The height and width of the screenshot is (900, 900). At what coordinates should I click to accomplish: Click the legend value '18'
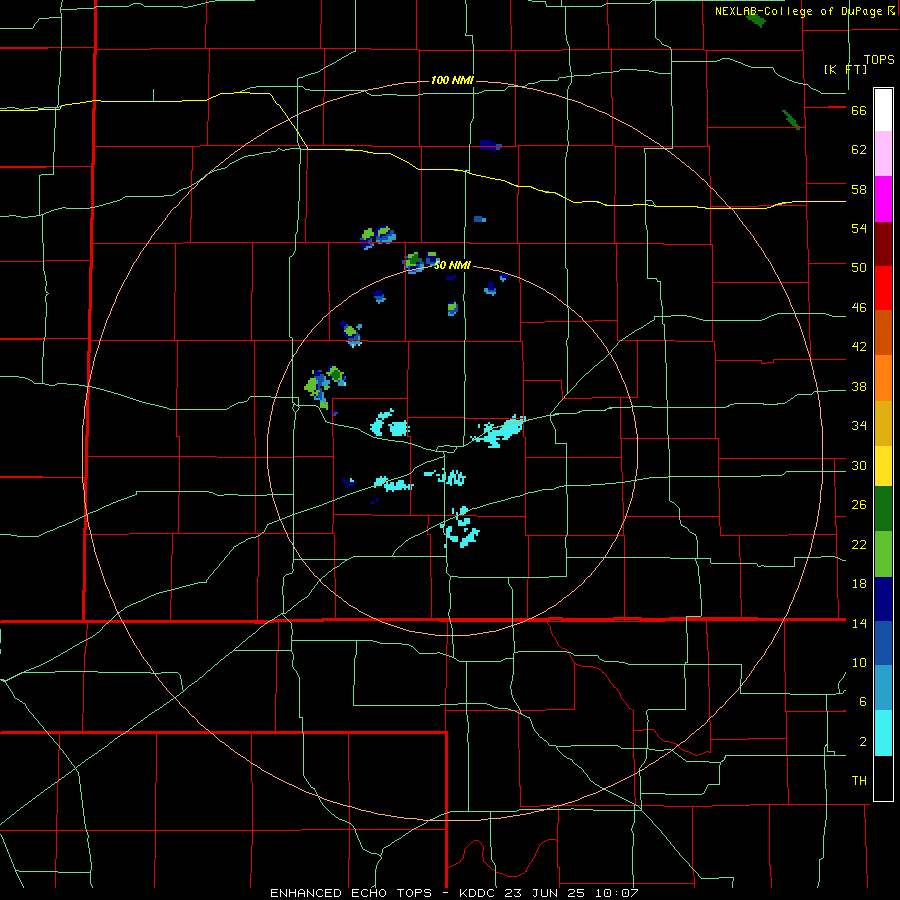pyautogui.click(x=859, y=584)
